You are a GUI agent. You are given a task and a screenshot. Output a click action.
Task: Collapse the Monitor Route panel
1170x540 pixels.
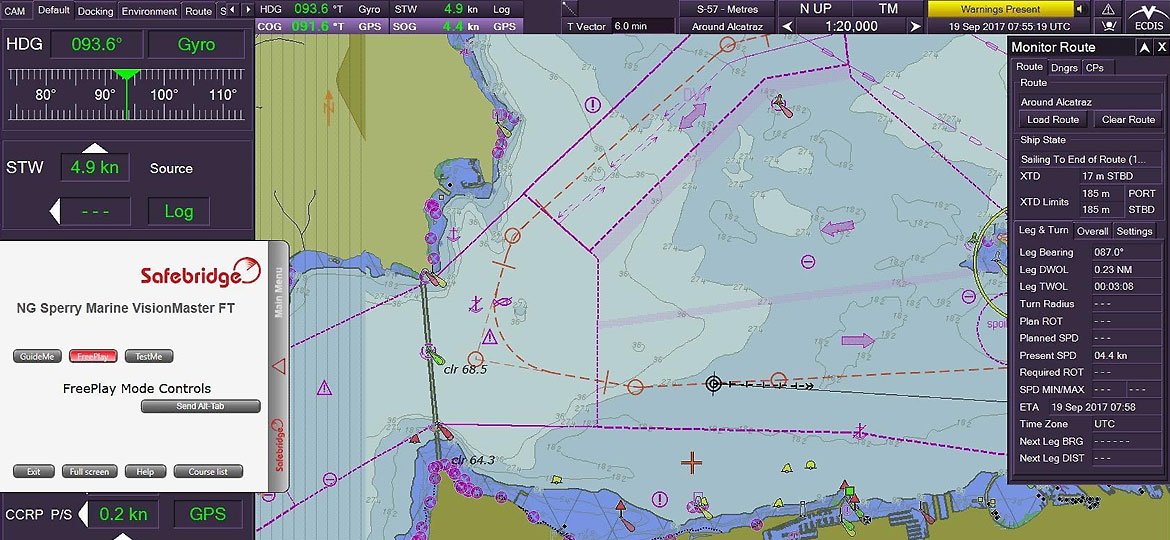click(1144, 47)
